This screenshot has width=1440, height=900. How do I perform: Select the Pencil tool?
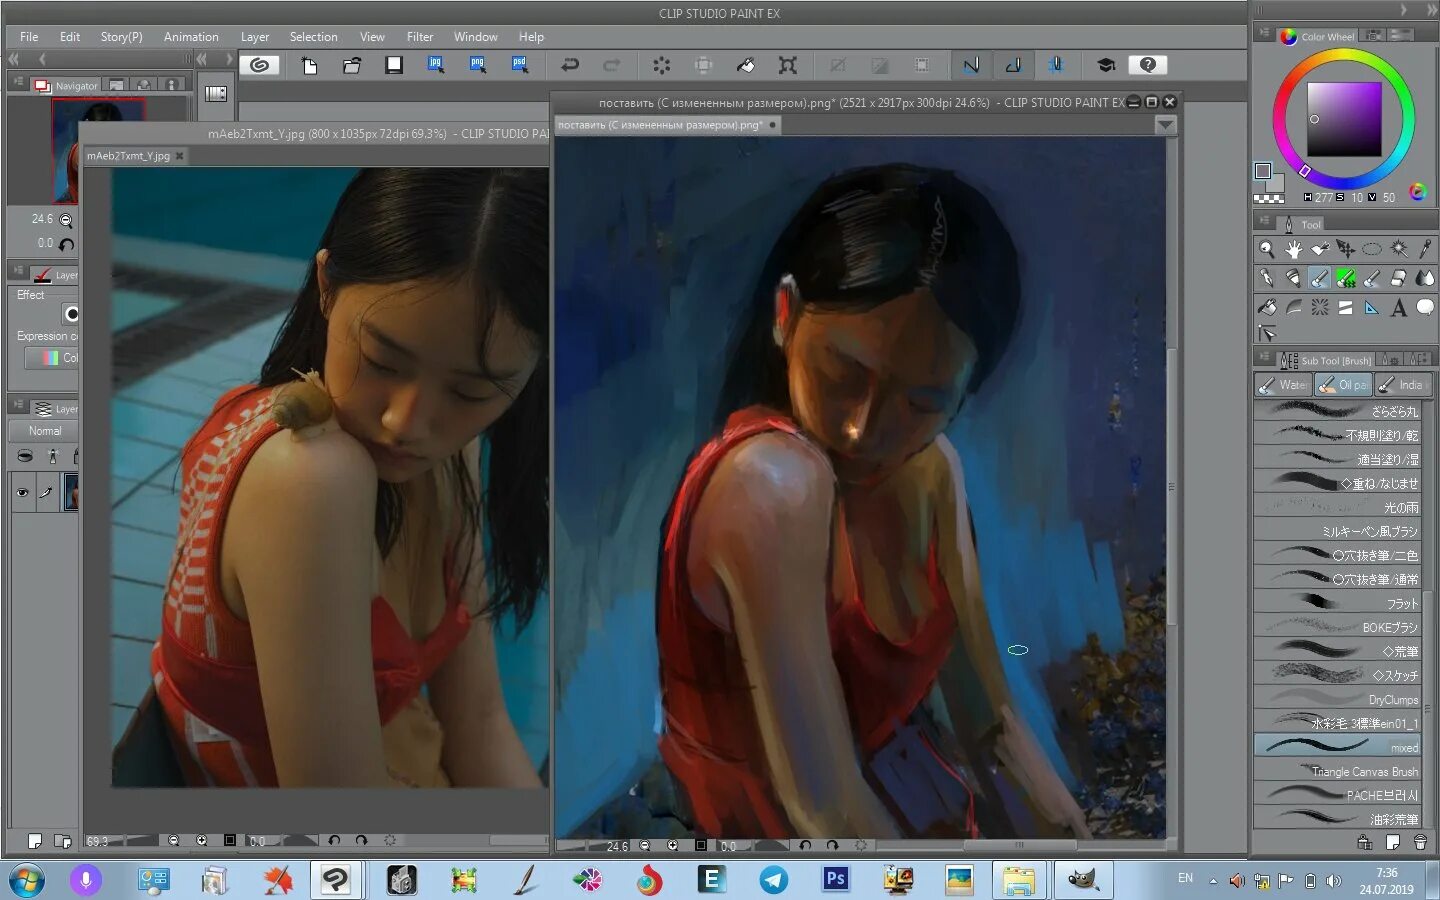click(x=1293, y=278)
